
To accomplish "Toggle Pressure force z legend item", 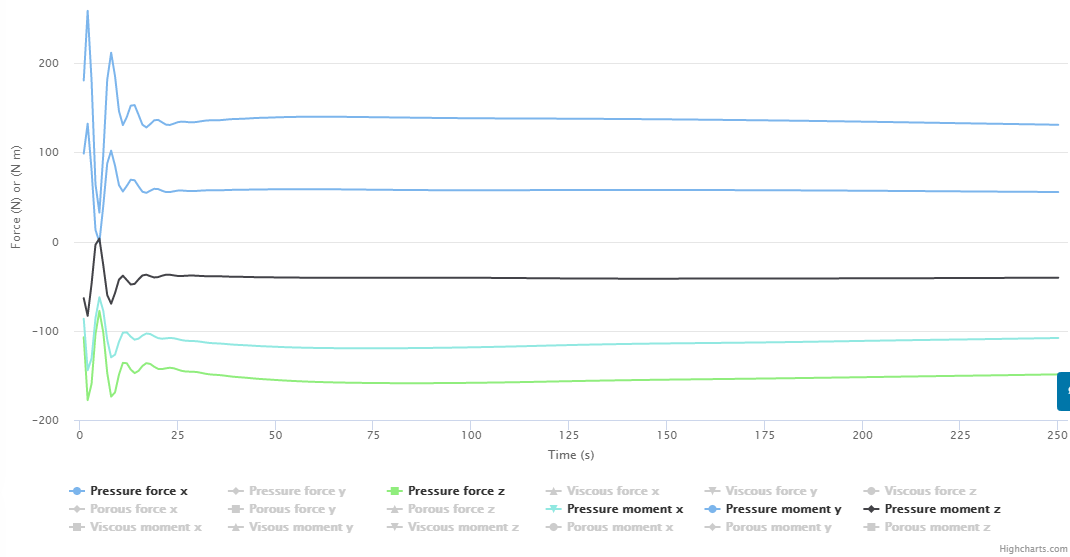I will click(x=456, y=491).
